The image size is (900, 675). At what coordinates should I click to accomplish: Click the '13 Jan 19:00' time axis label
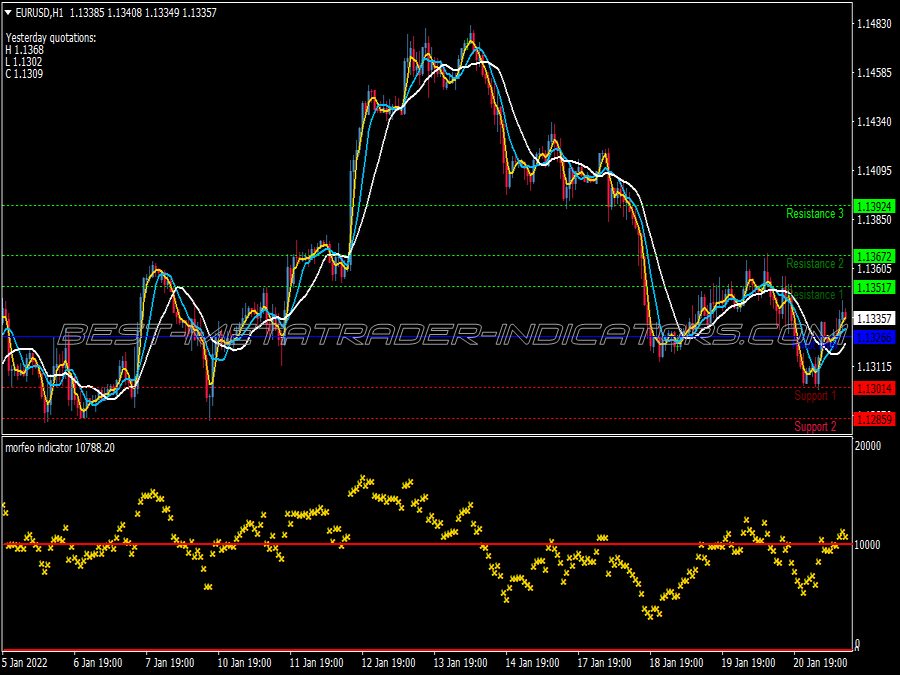click(460, 662)
